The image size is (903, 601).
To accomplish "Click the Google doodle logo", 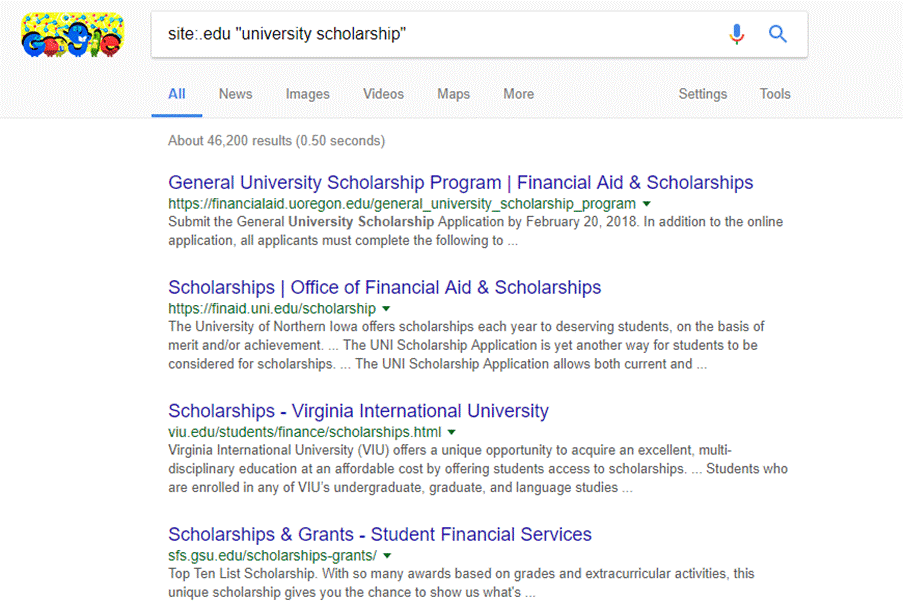I will click(72, 34).
